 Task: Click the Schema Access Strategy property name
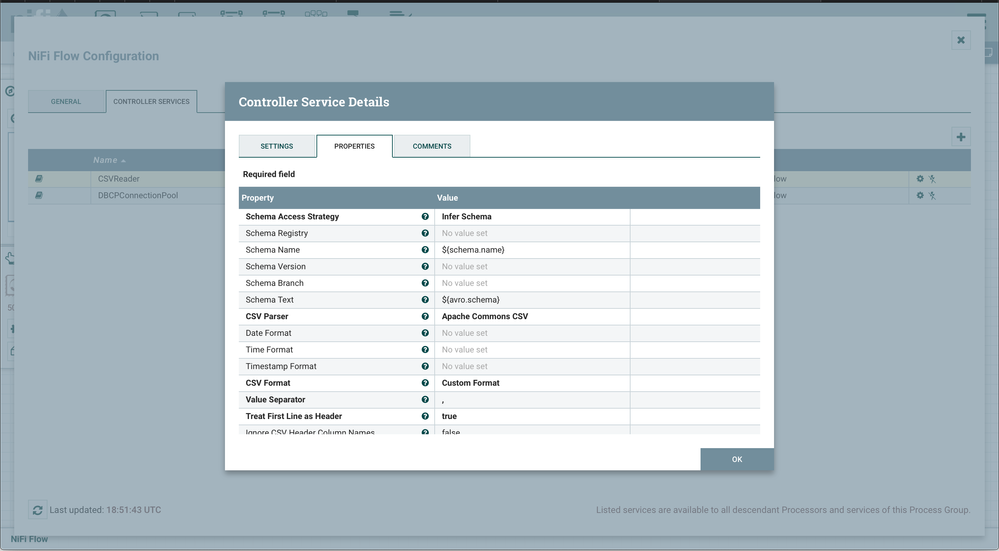(x=292, y=217)
